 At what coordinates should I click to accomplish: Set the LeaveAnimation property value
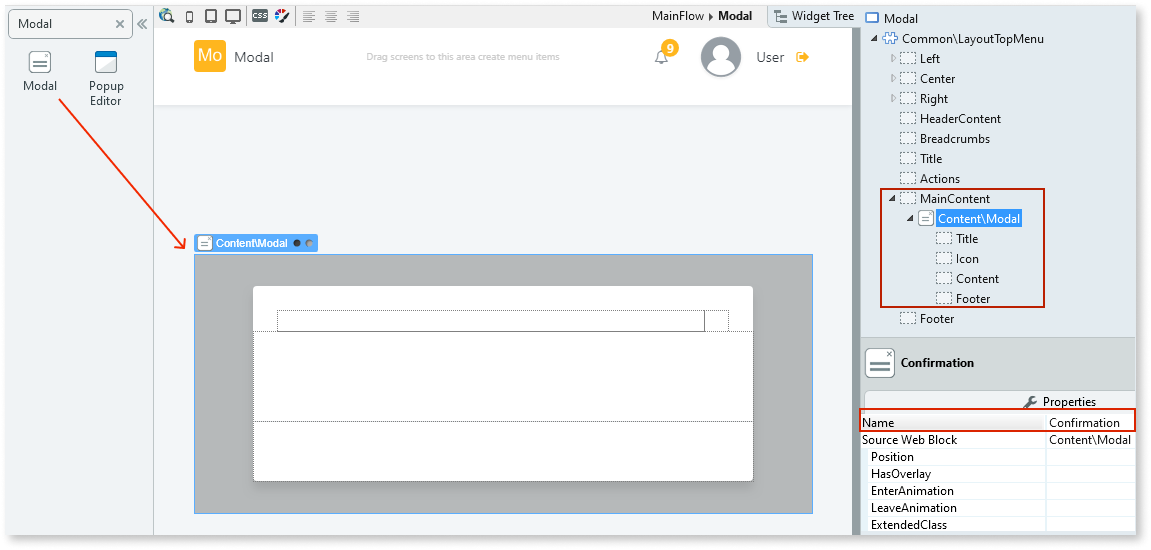[1090, 507]
